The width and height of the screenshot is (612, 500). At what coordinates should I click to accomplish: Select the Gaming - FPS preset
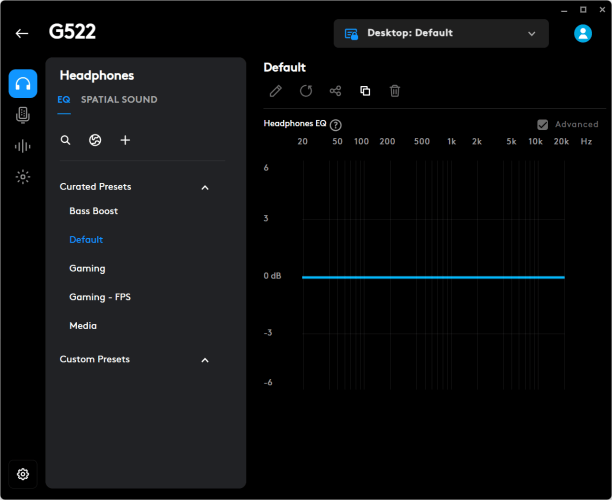100,297
